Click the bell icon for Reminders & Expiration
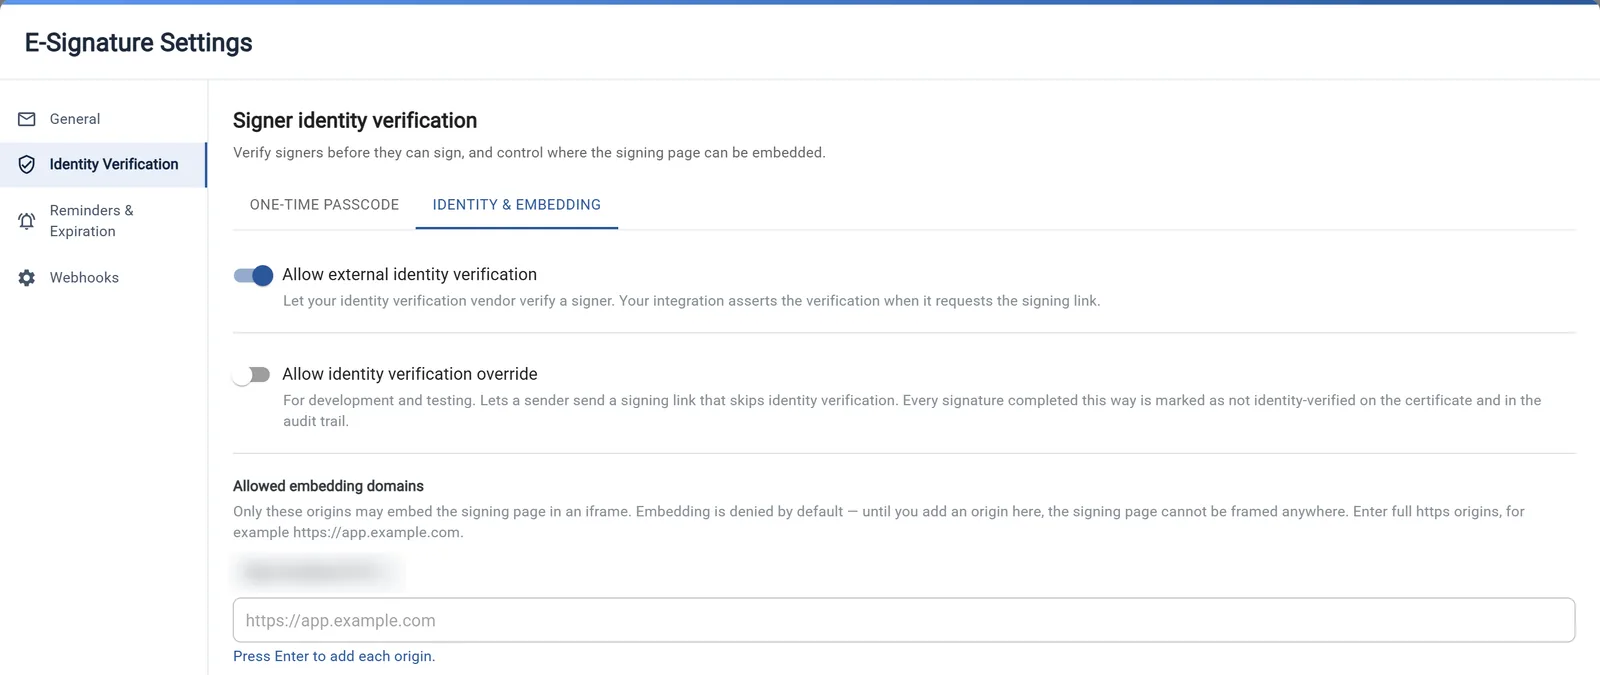This screenshot has height=675, width=1600. tap(27, 221)
